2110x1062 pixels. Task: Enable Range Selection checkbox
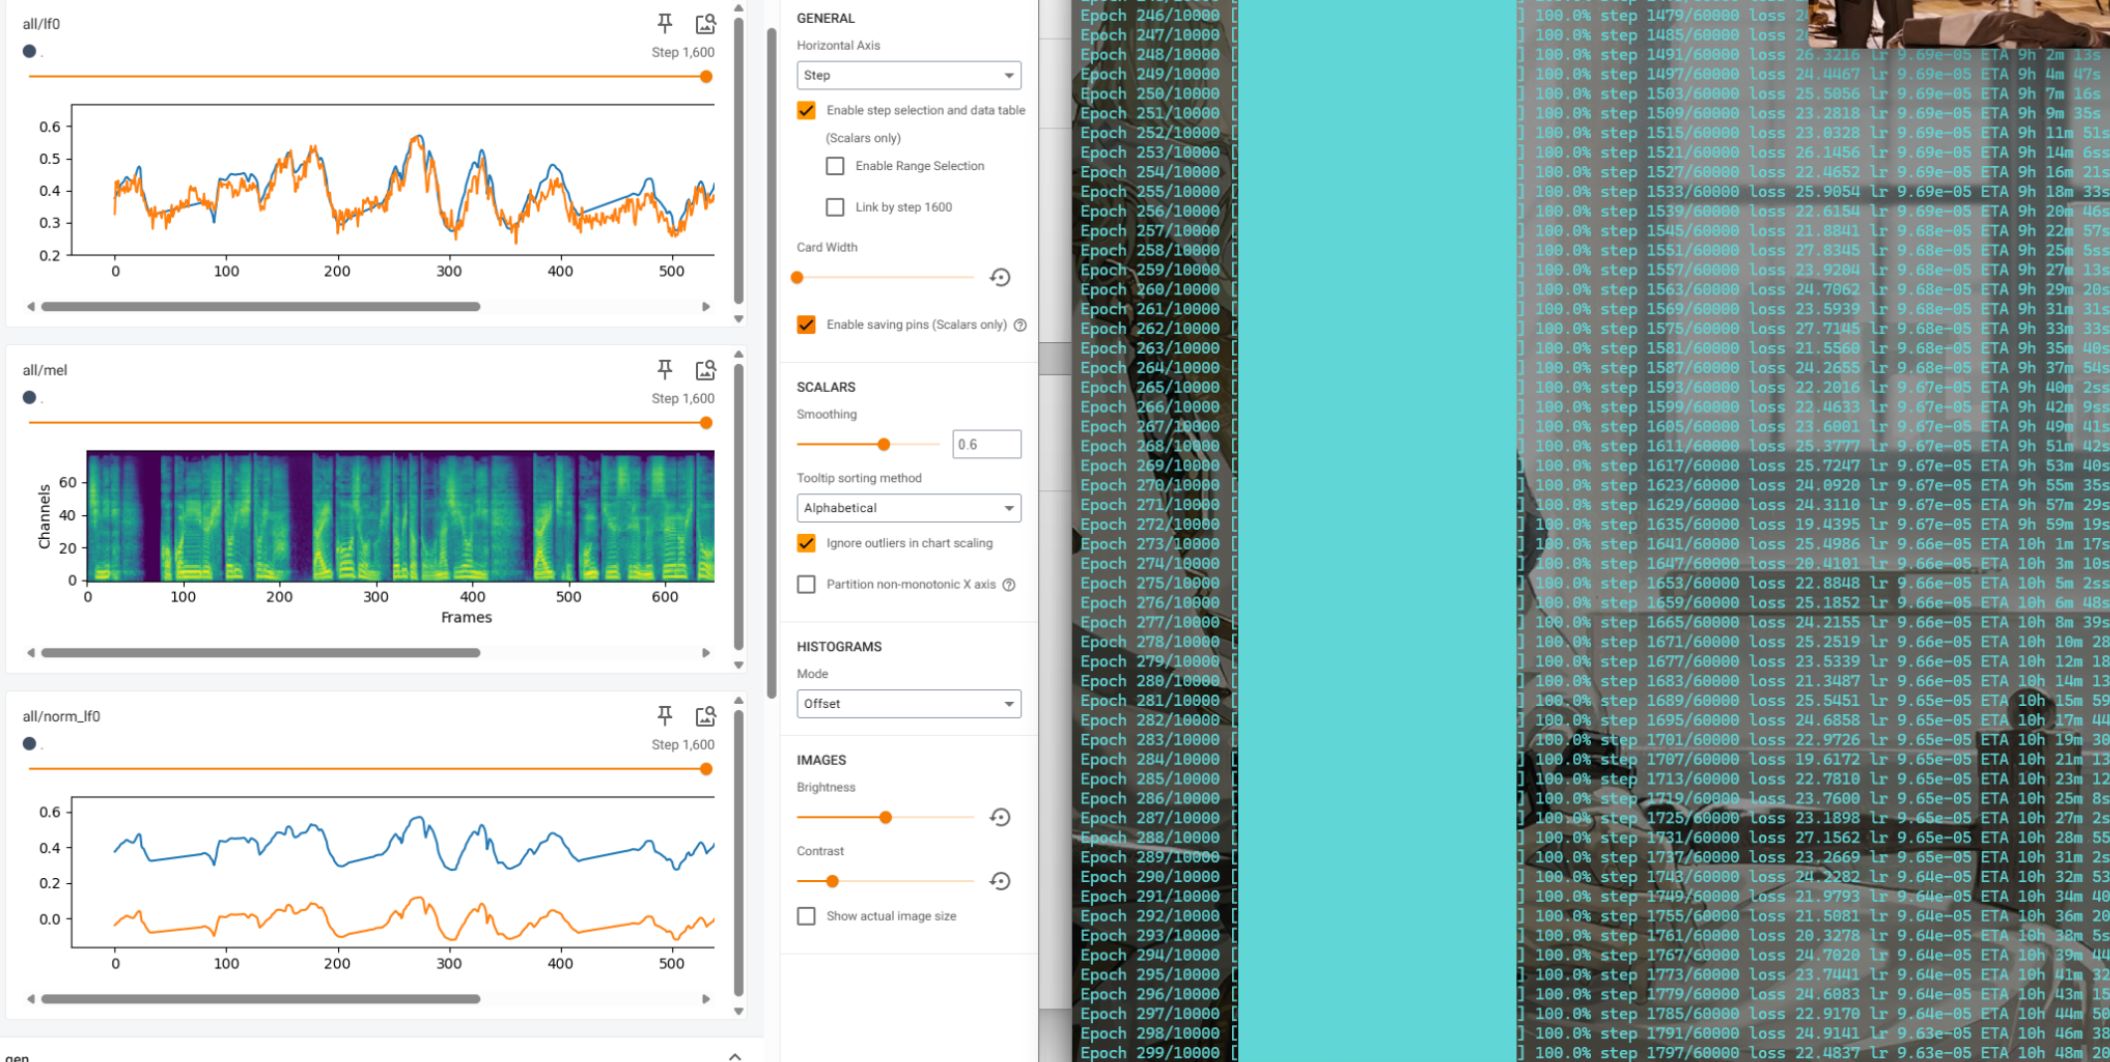835,166
